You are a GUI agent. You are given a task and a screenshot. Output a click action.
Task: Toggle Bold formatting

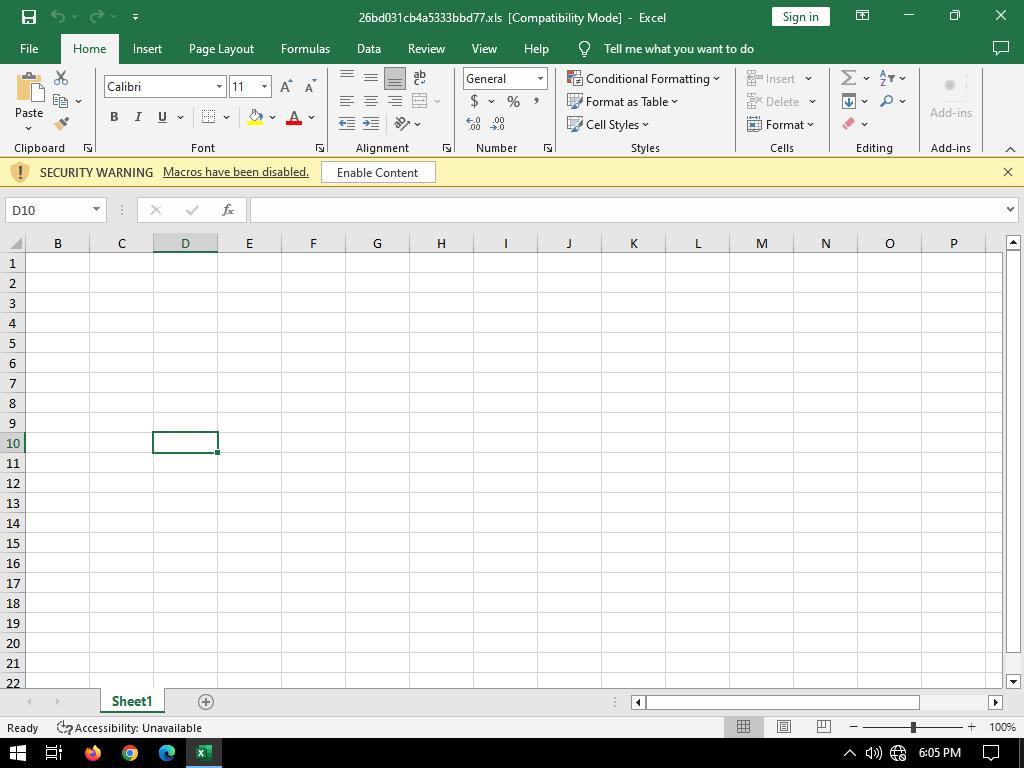[114, 117]
